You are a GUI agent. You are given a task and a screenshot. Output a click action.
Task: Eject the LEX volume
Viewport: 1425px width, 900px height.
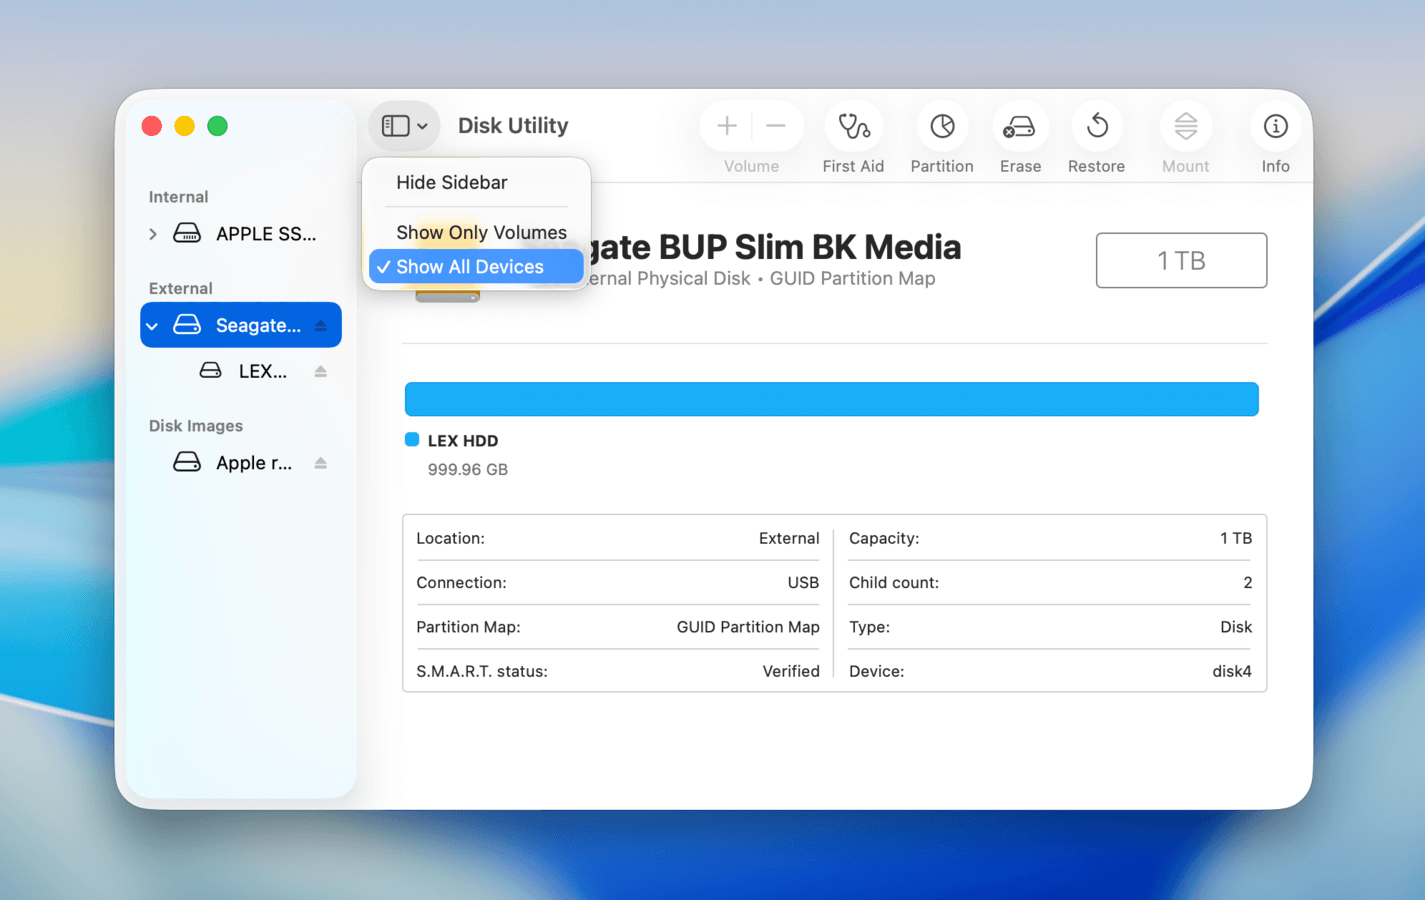(x=321, y=370)
